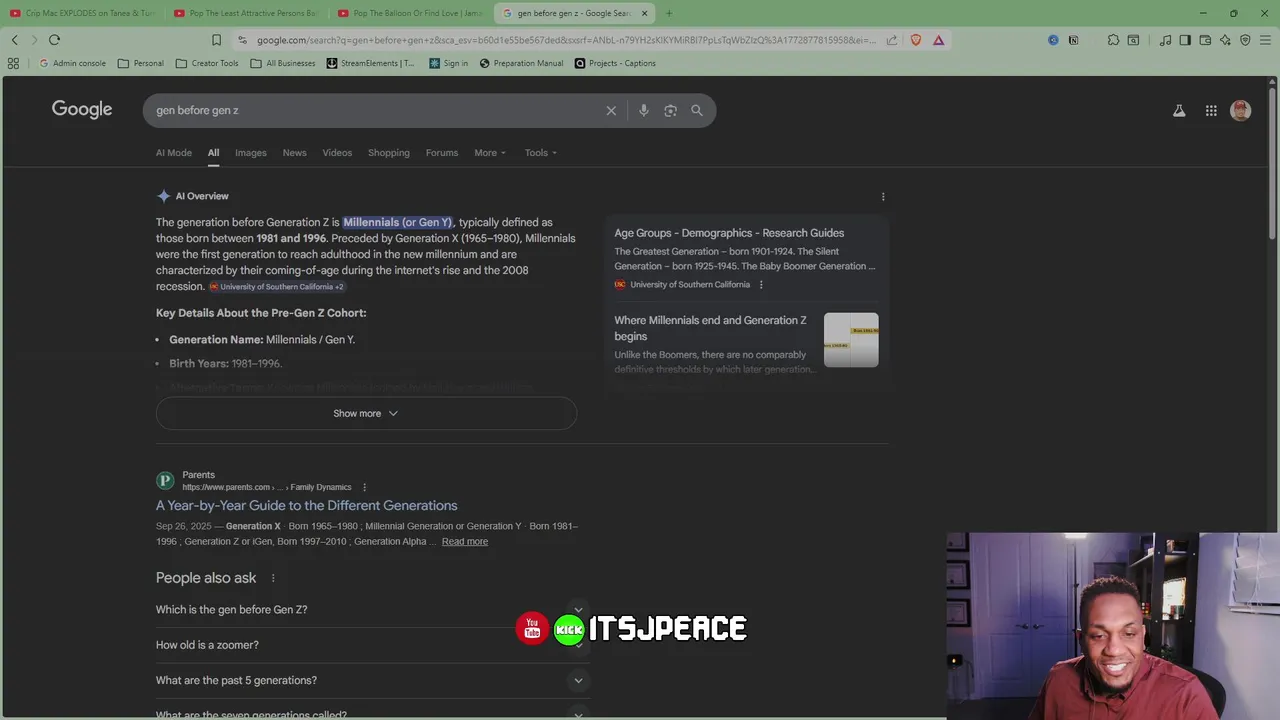
Task: Open the Leo AI sparkle icon
Action: [1225, 40]
